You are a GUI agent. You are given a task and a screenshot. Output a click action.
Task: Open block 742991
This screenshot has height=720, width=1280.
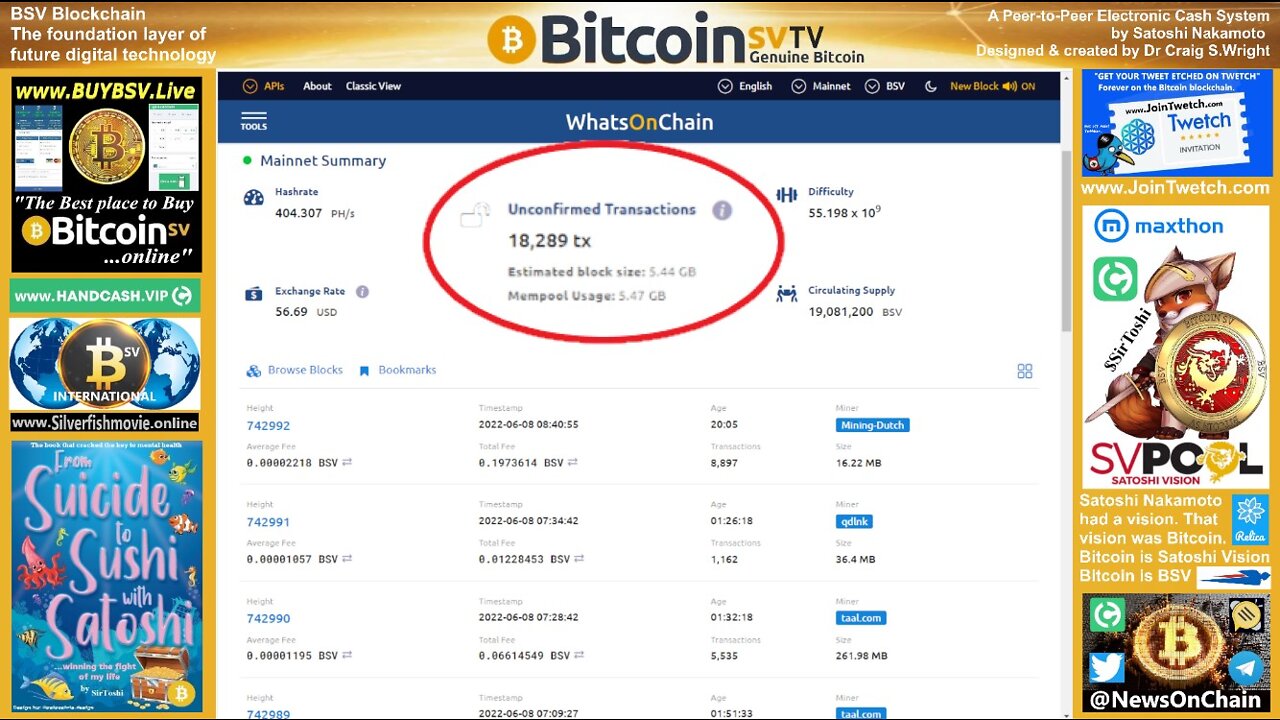point(268,522)
